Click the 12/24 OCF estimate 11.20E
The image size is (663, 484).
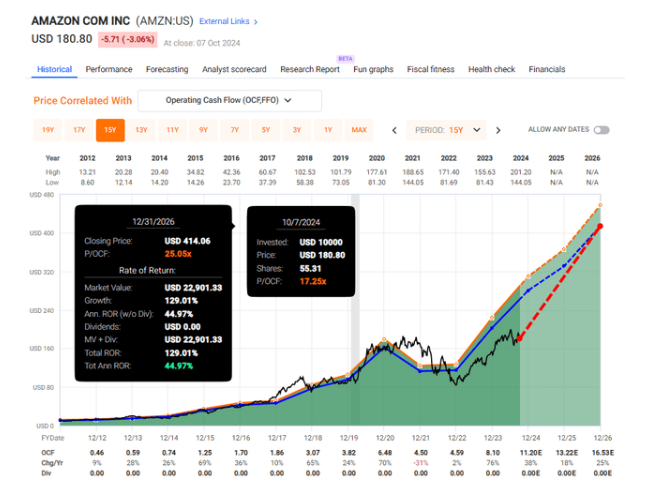(x=531, y=453)
